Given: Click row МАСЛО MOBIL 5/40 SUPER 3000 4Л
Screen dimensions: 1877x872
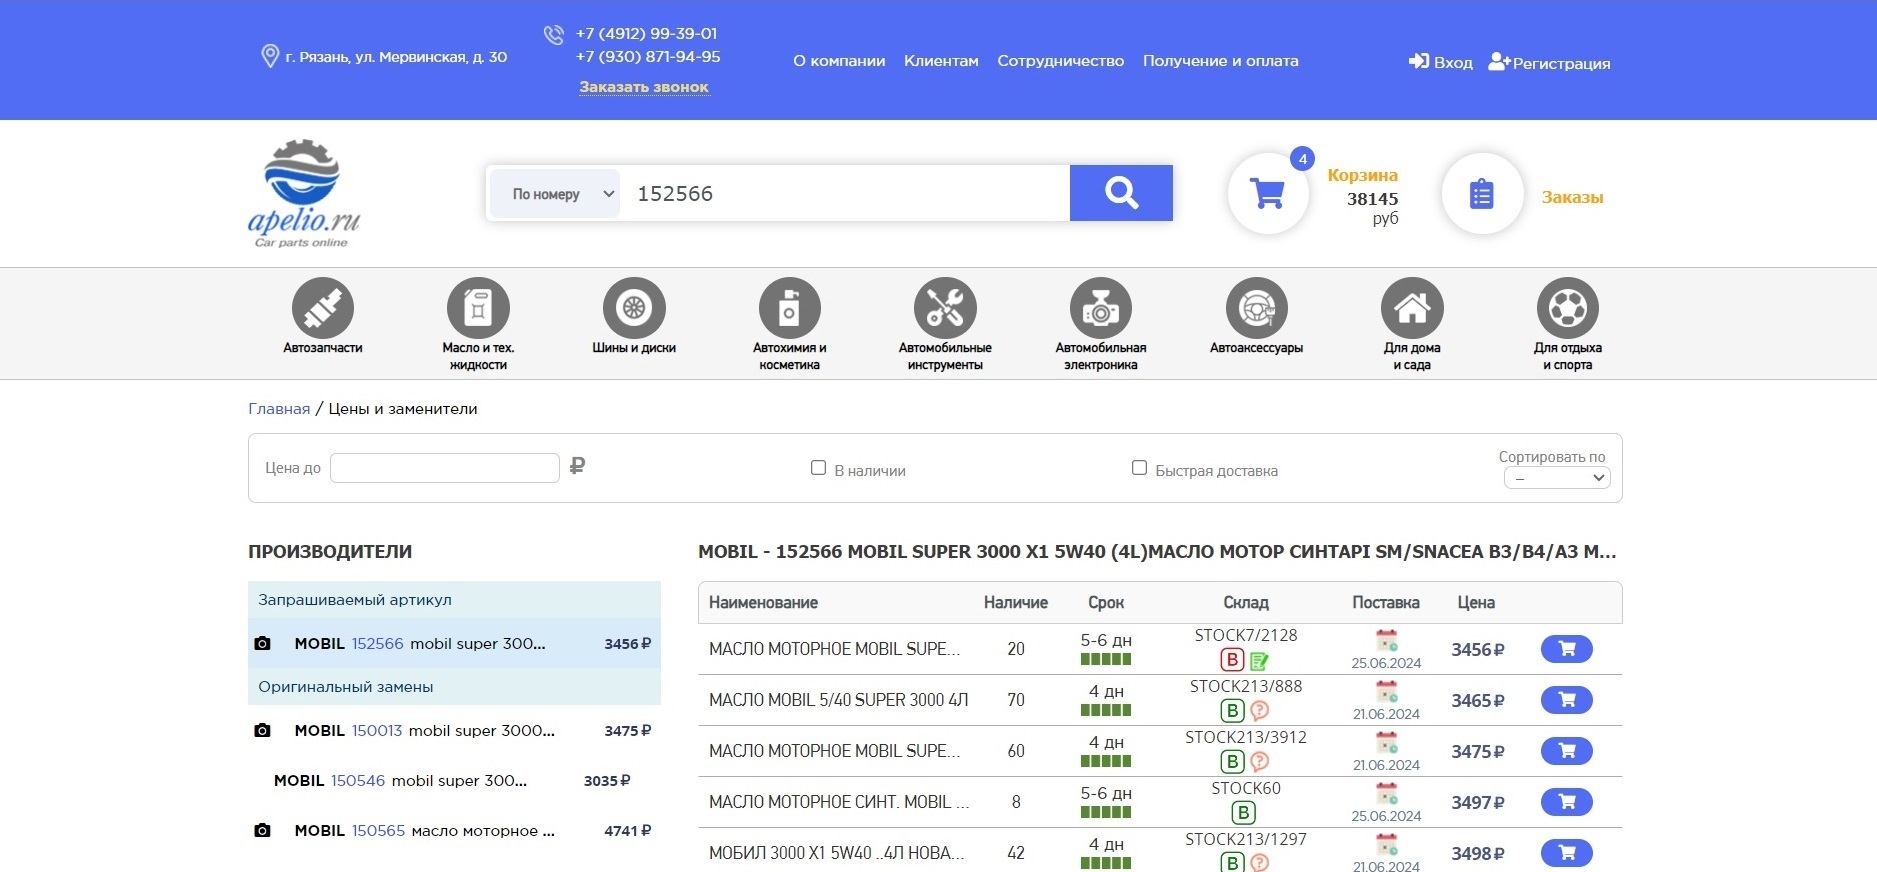Looking at the screenshot, I should tap(839, 700).
